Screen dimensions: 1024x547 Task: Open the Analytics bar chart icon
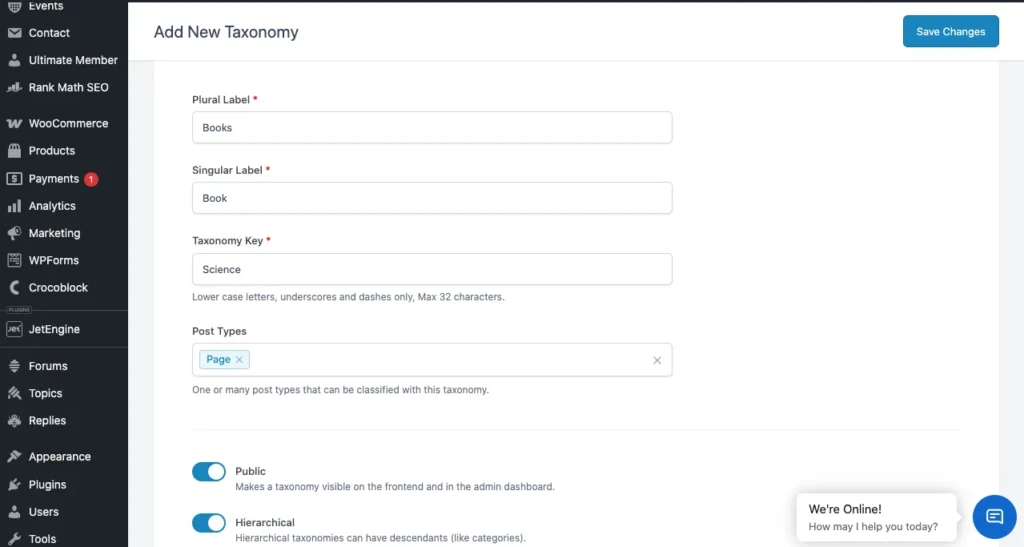pyautogui.click(x=14, y=206)
